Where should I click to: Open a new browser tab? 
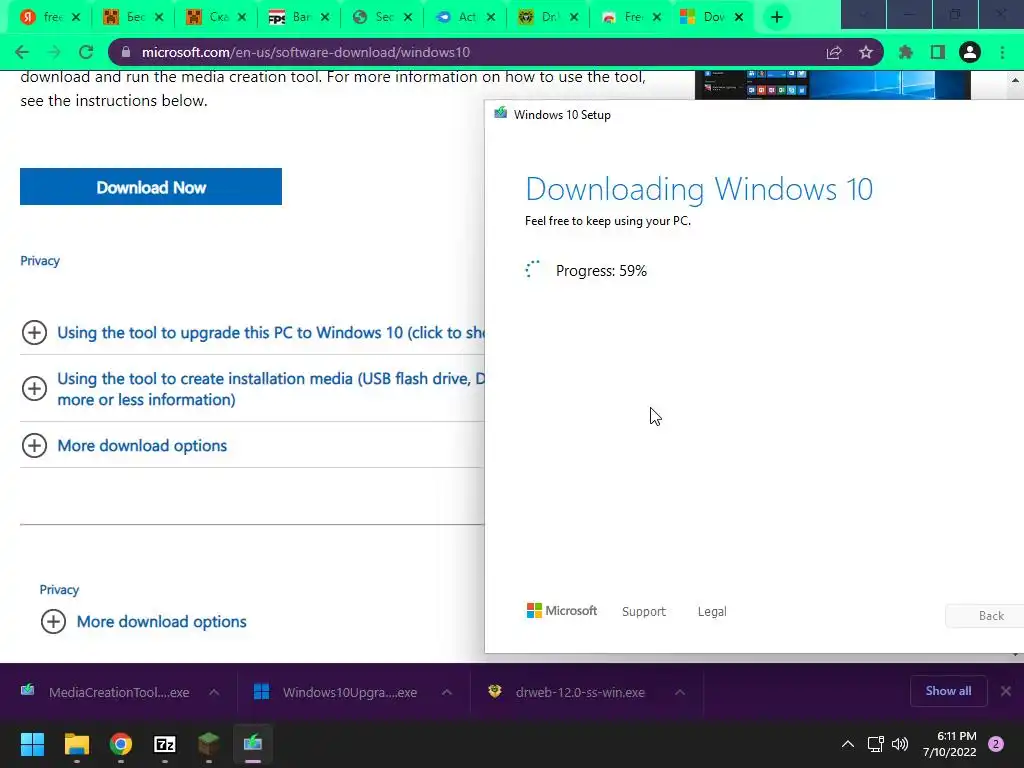click(x=776, y=18)
